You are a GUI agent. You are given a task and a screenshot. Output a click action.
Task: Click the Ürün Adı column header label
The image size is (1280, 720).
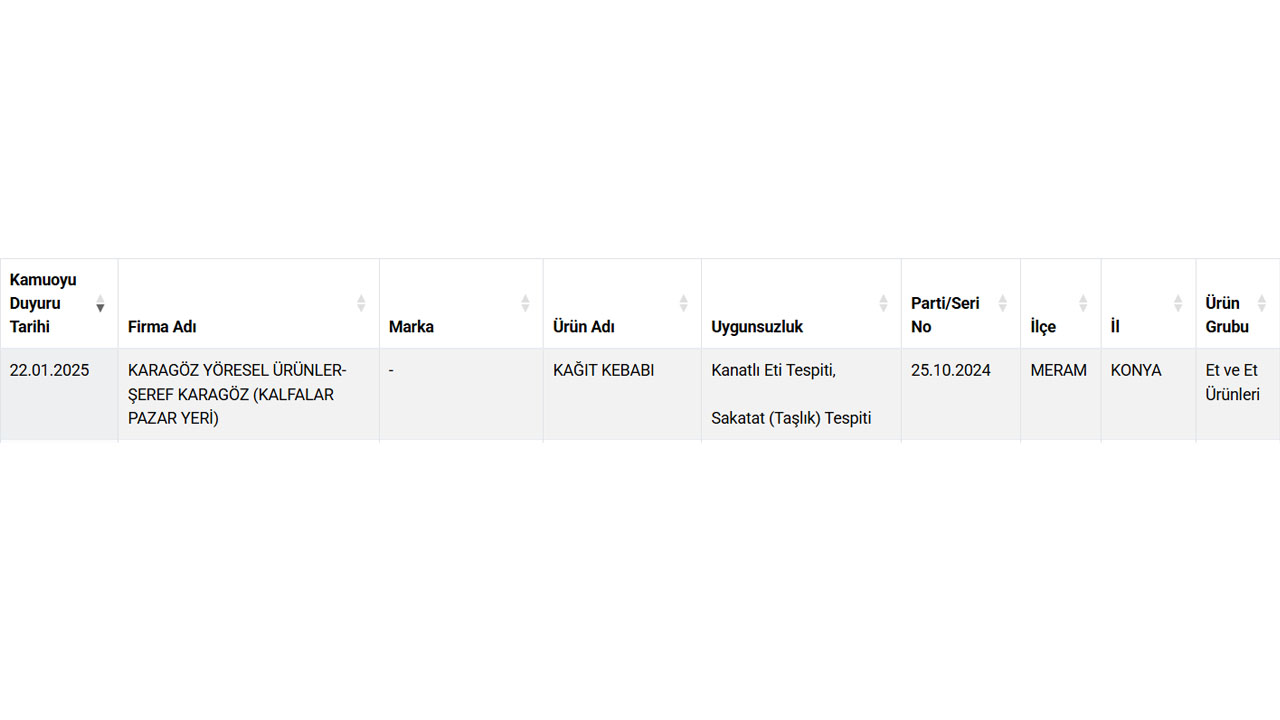584,327
